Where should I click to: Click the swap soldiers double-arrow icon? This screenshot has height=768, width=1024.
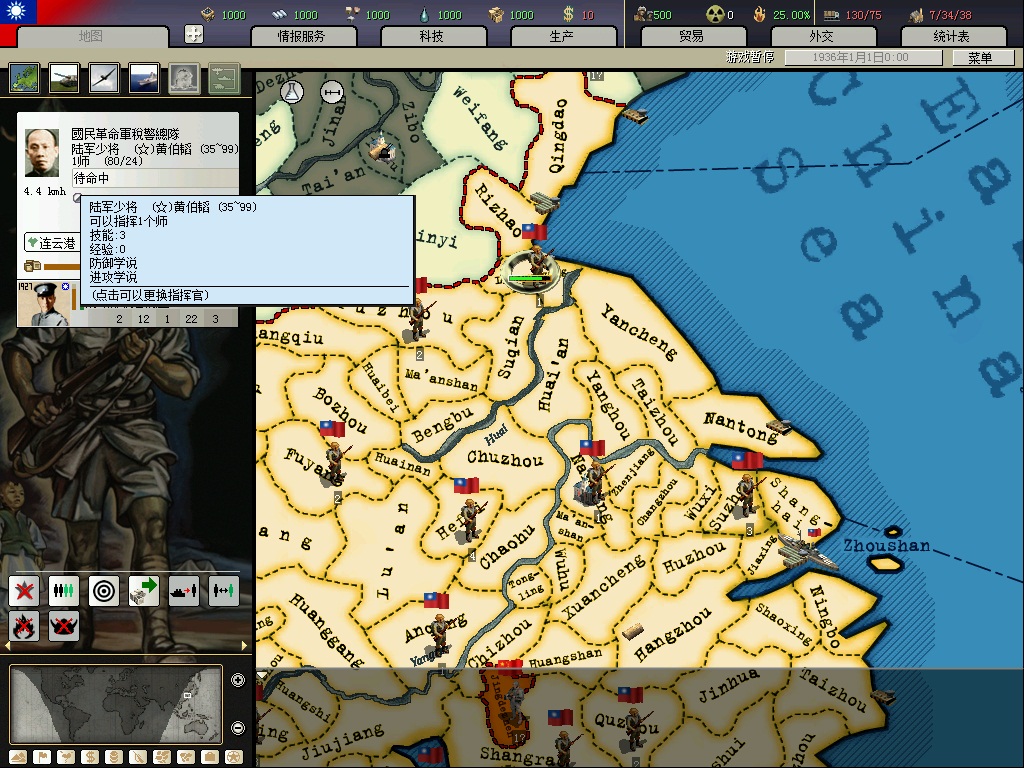tap(223, 591)
